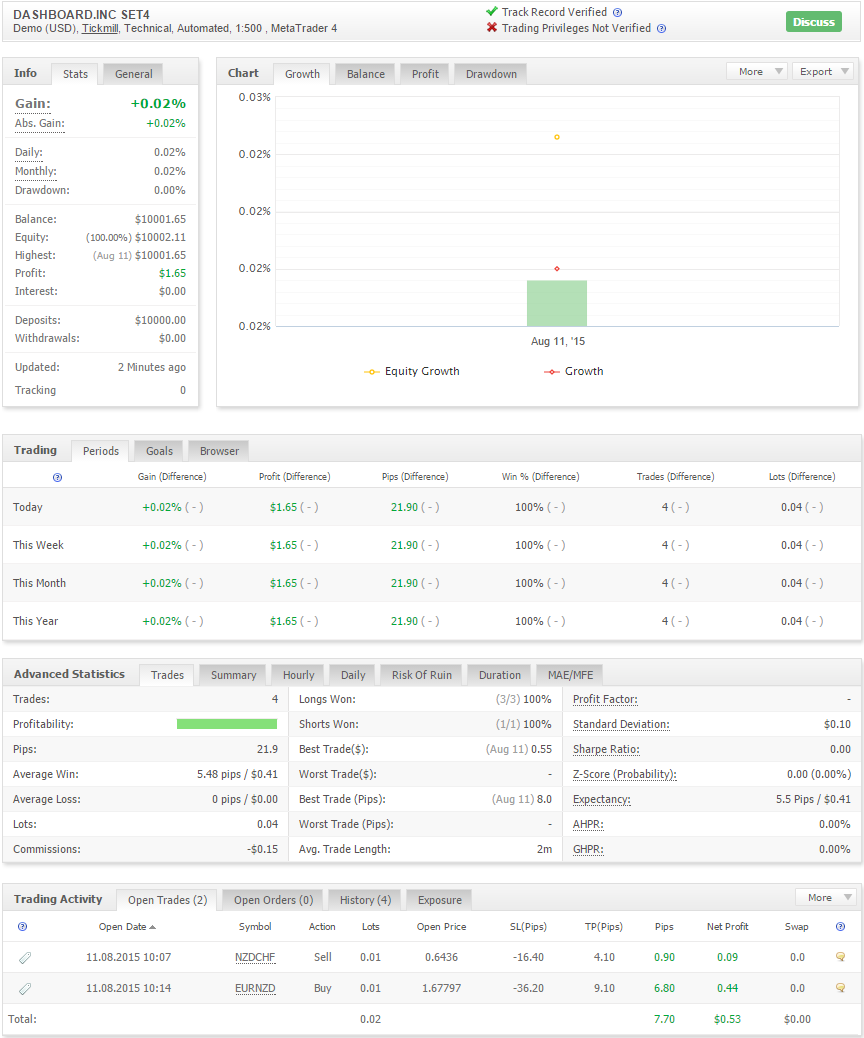Click the Expectancy label
This screenshot has width=864, height=1038.
[601, 800]
